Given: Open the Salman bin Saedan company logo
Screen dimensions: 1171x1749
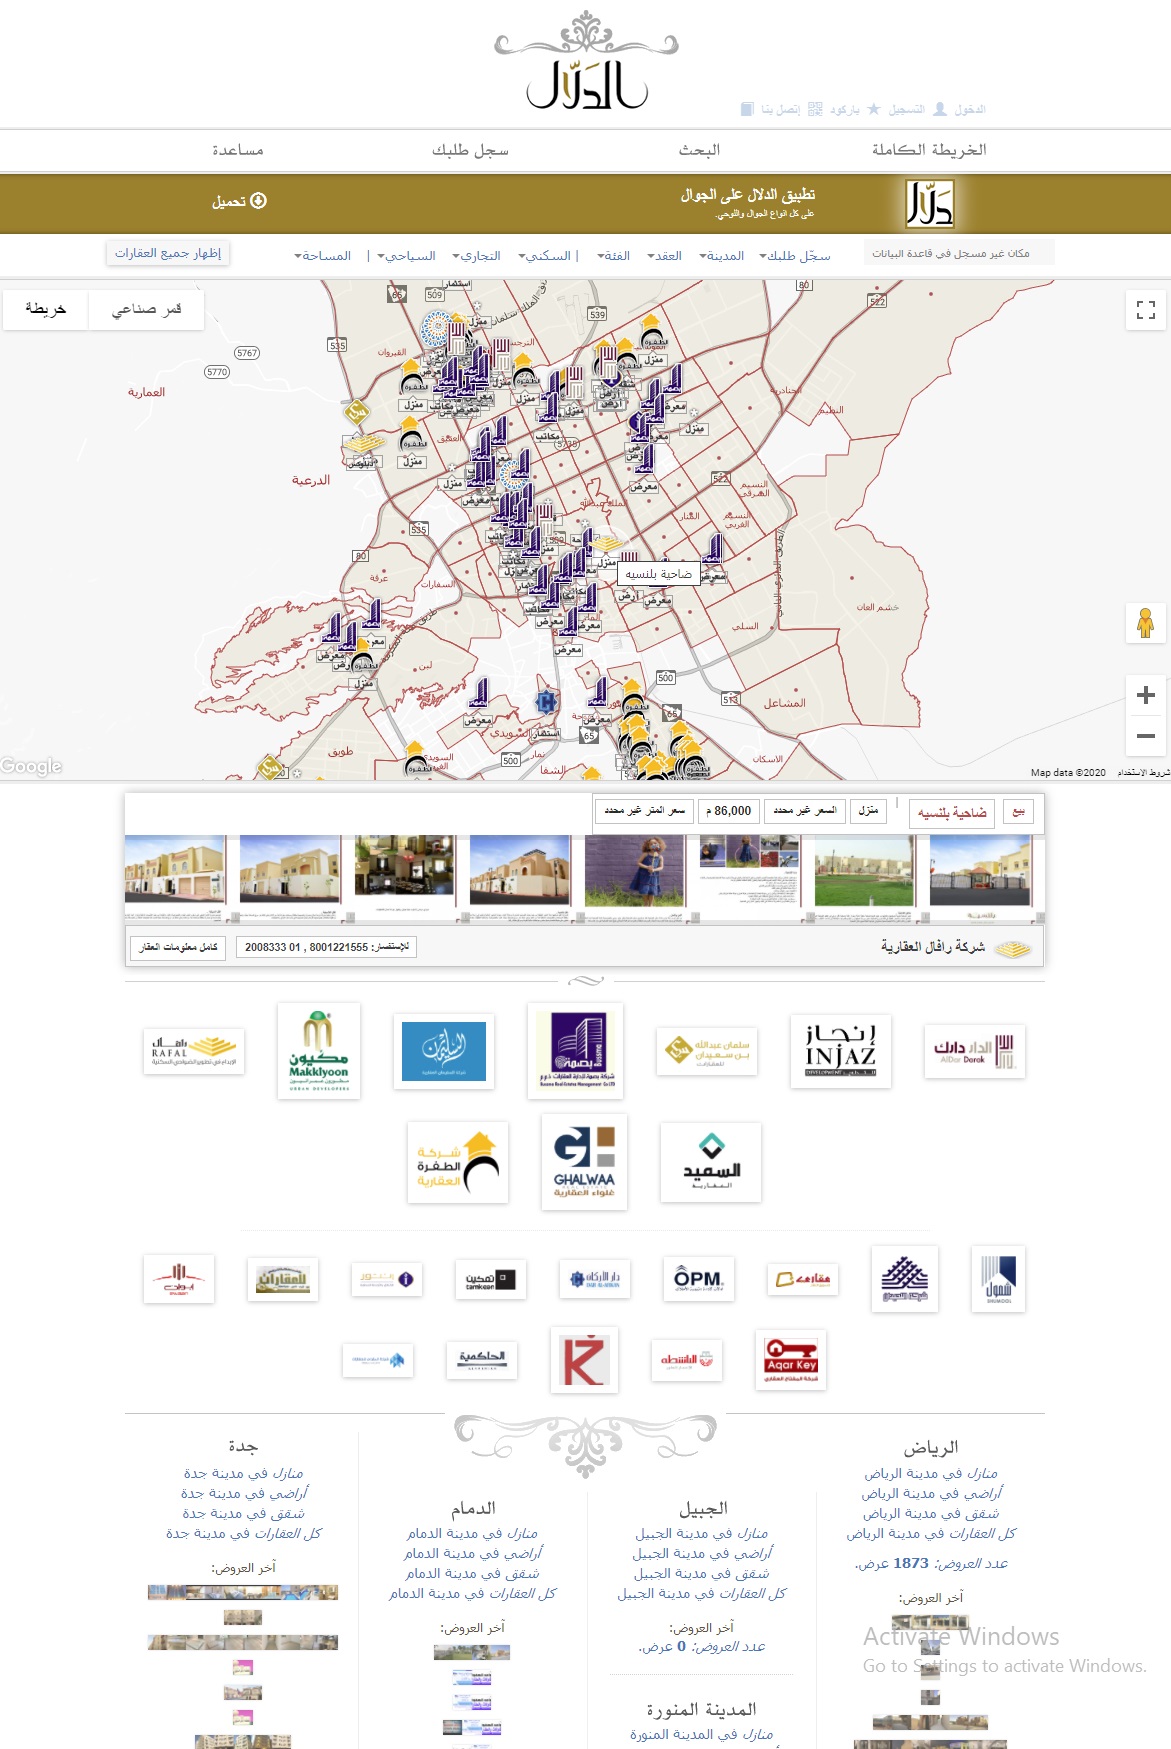Looking at the screenshot, I should click(x=707, y=1051).
